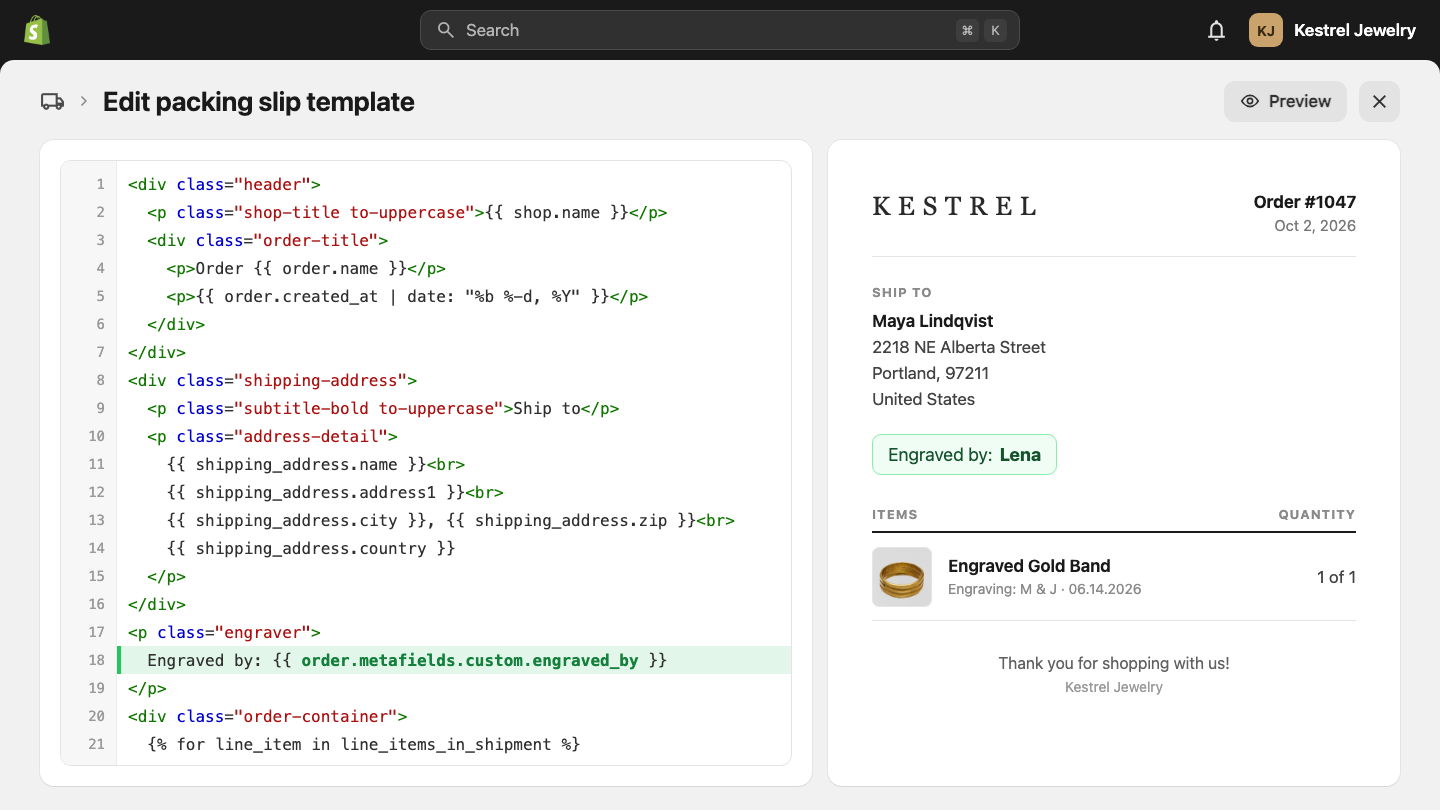
Task: Click the breadcrumb chevron separator
Action: point(84,101)
